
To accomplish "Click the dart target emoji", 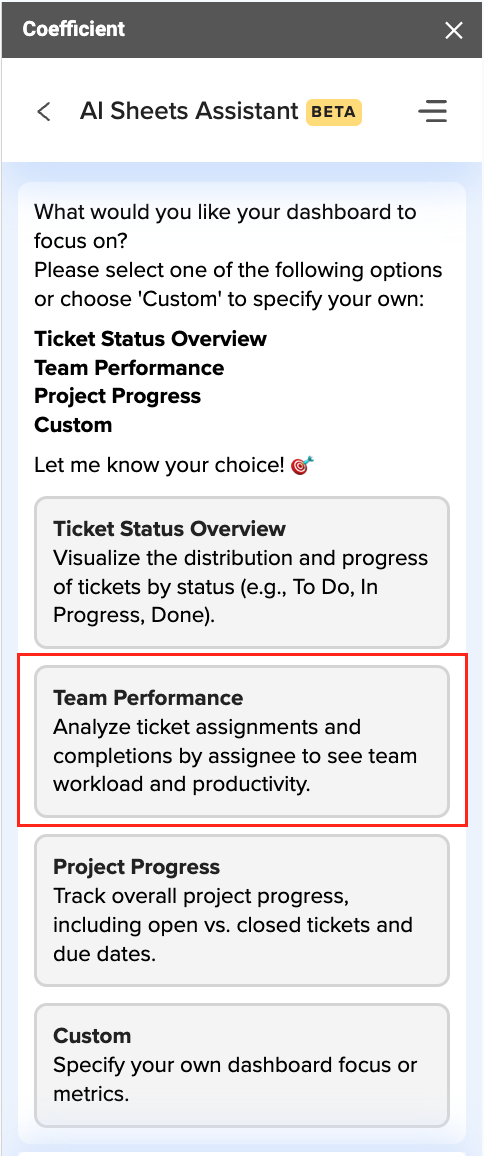I will pyautogui.click(x=302, y=466).
